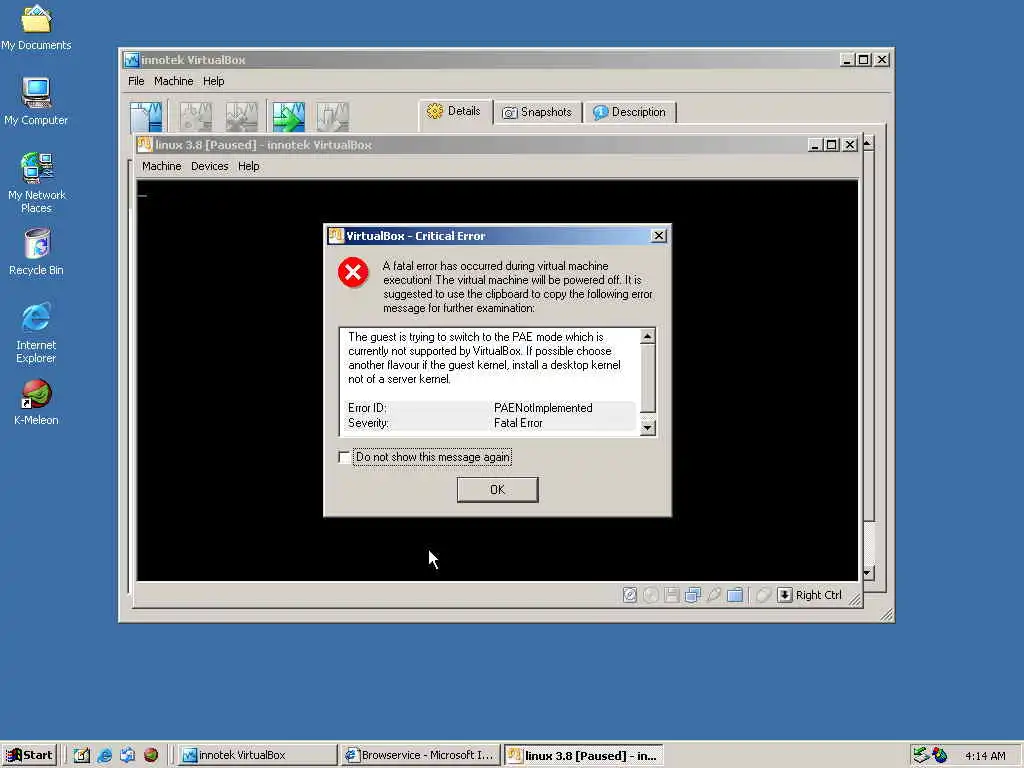Switch to innotek VirtualBox taskbar button
The width and height of the screenshot is (1024, 768).
pyautogui.click(x=257, y=755)
